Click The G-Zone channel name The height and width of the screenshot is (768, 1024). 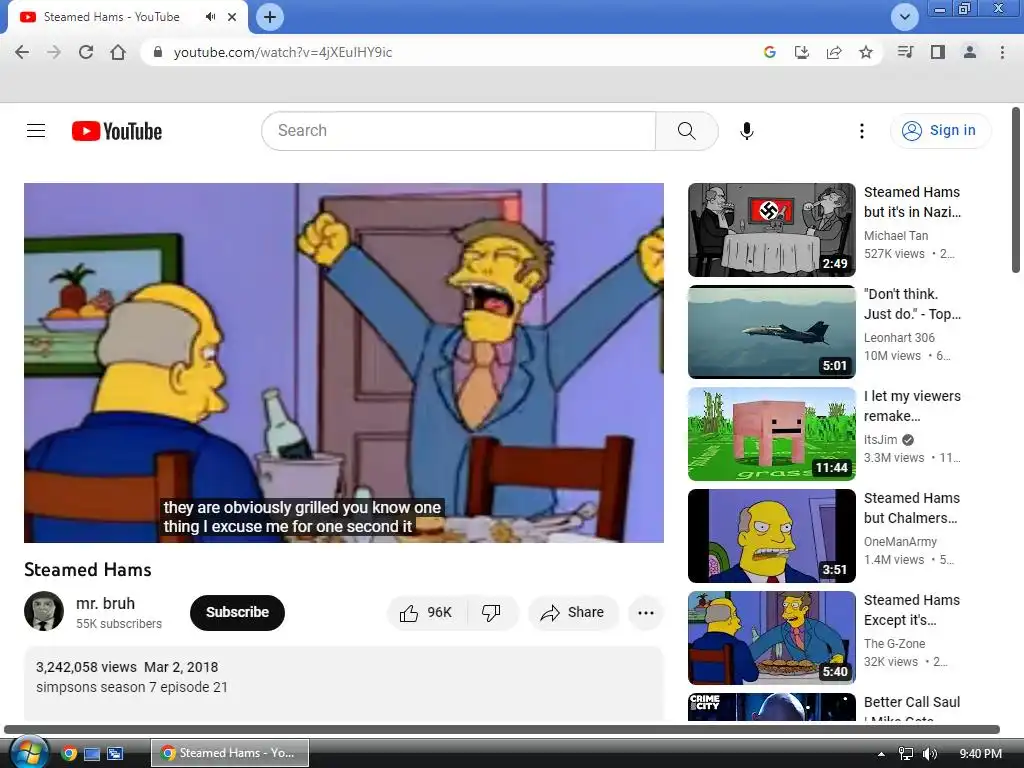[894, 643]
